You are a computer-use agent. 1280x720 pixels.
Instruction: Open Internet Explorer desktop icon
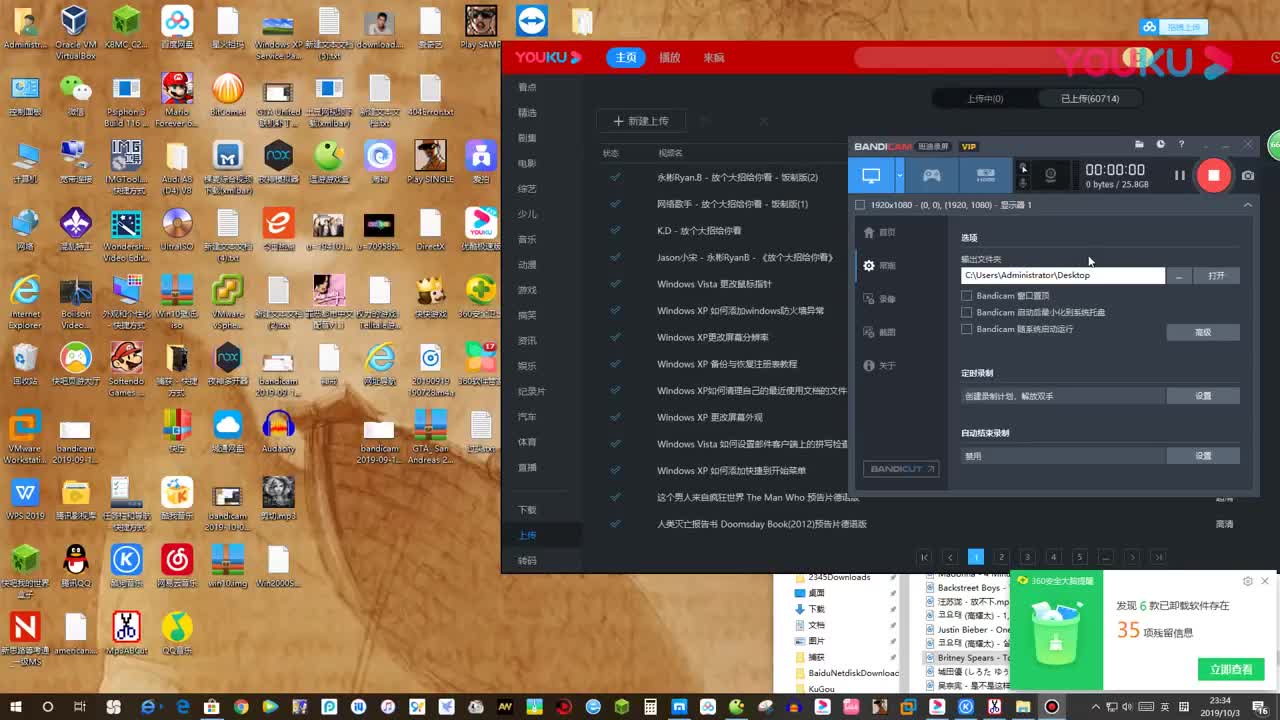(x=25, y=303)
